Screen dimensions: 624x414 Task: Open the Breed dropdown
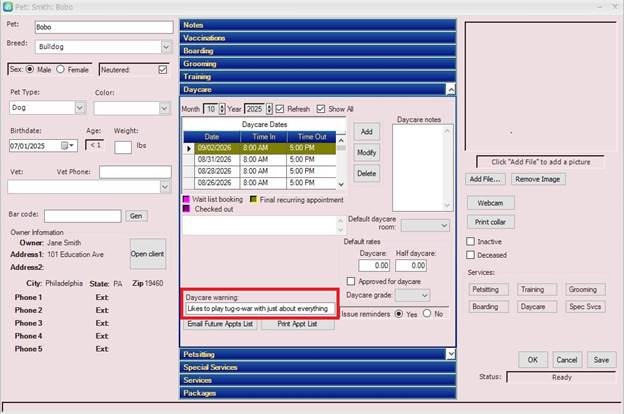[x=164, y=46]
